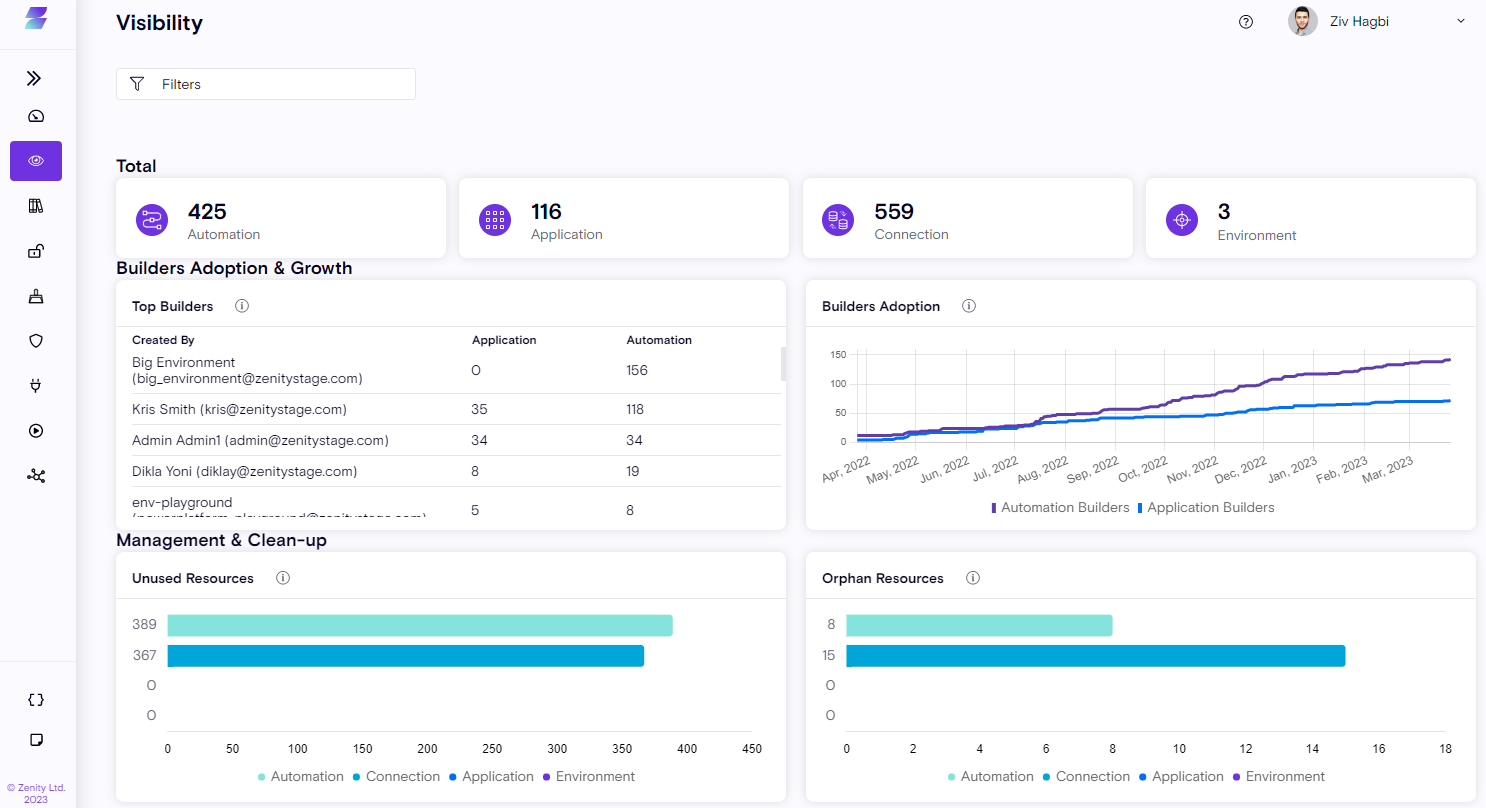Image resolution: width=1486 pixels, height=808 pixels.
Task: Open the dashboard gauge icon in sidebar
Action: point(36,116)
